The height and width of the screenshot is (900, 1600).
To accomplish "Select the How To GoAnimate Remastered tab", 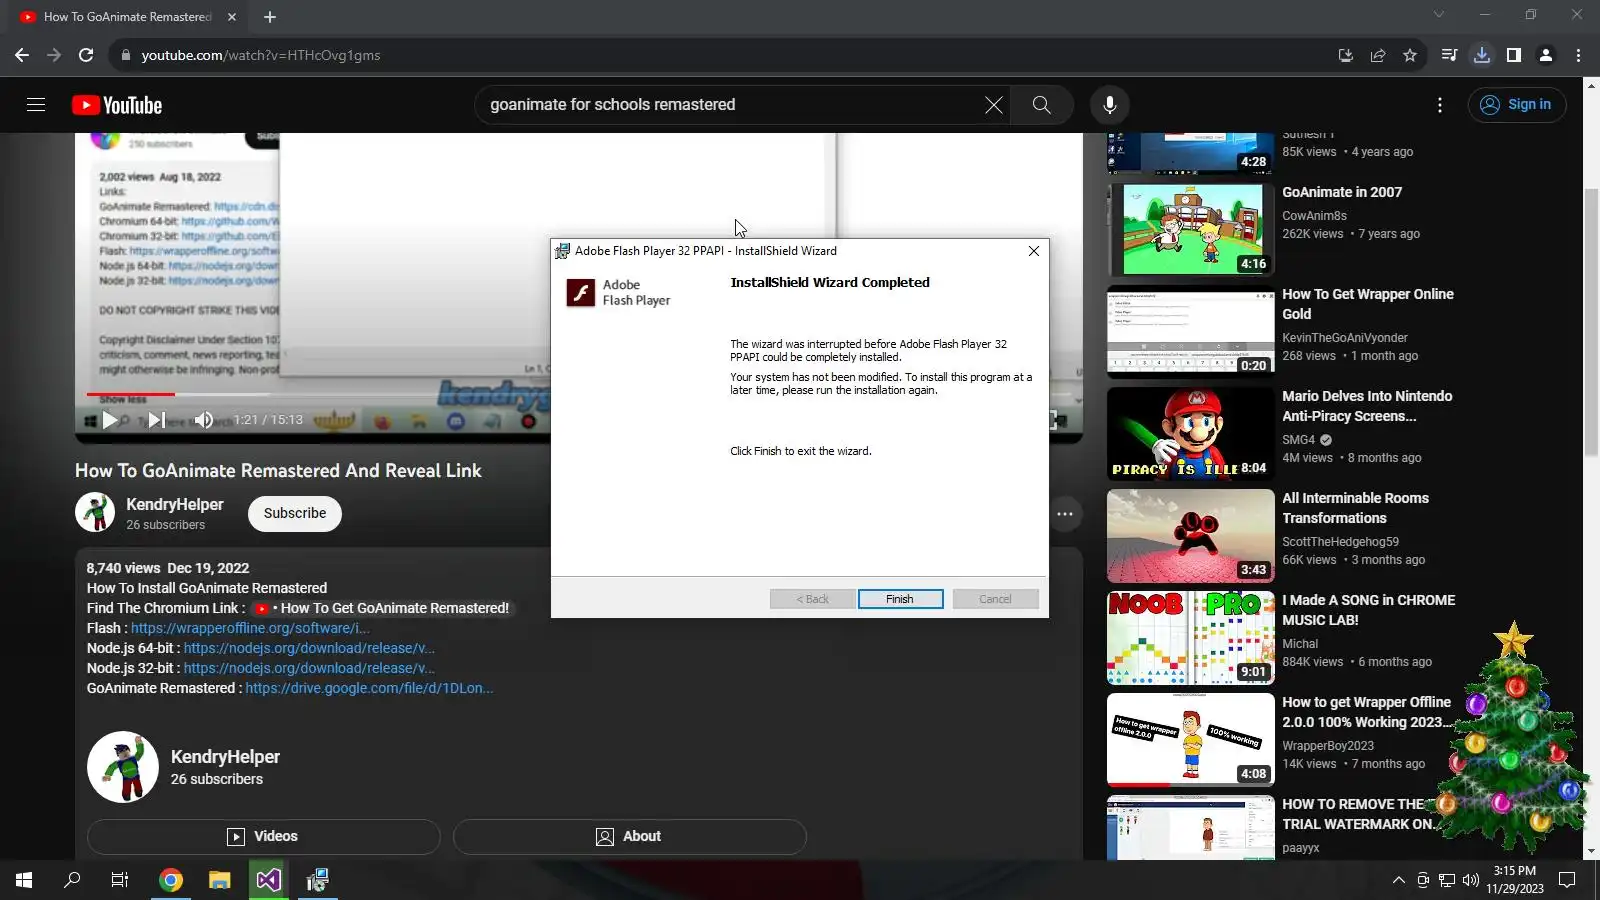I will pyautogui.click(x=128, y=17).
